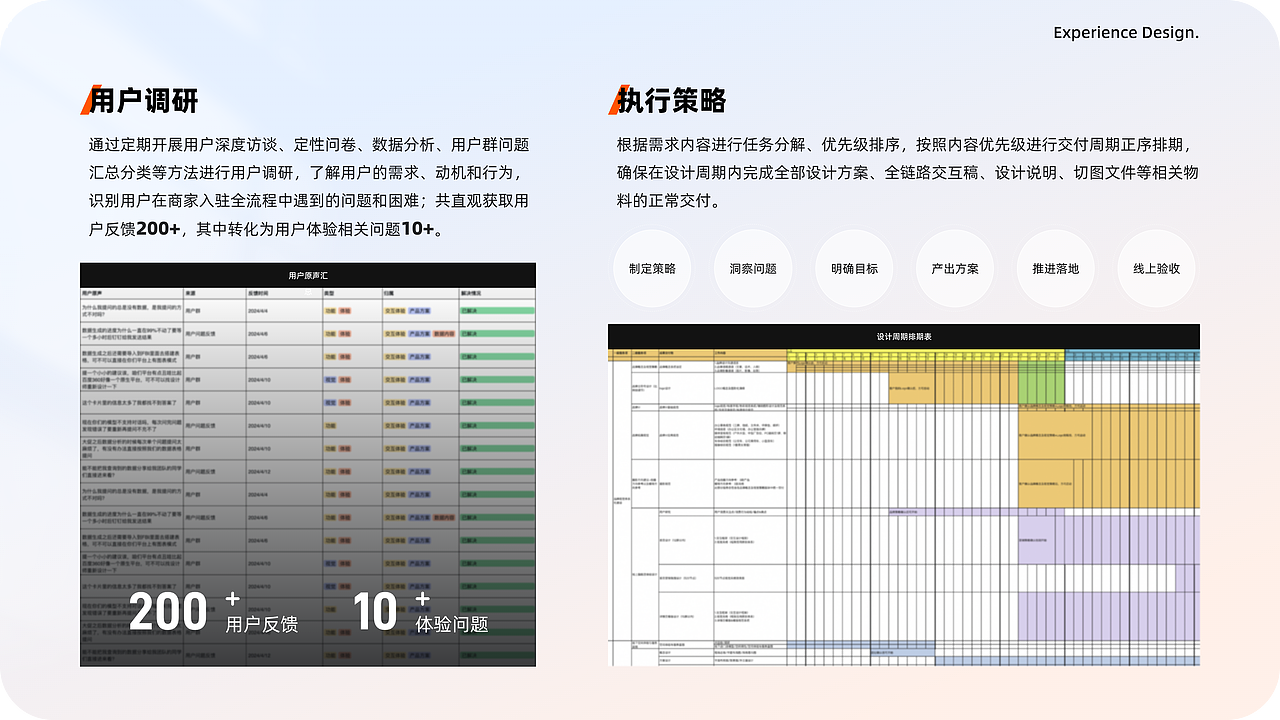The width and height of the screenshot is (1280, 720).
Task: Select the 明确目标 stage circle
Action: point(854,269)
